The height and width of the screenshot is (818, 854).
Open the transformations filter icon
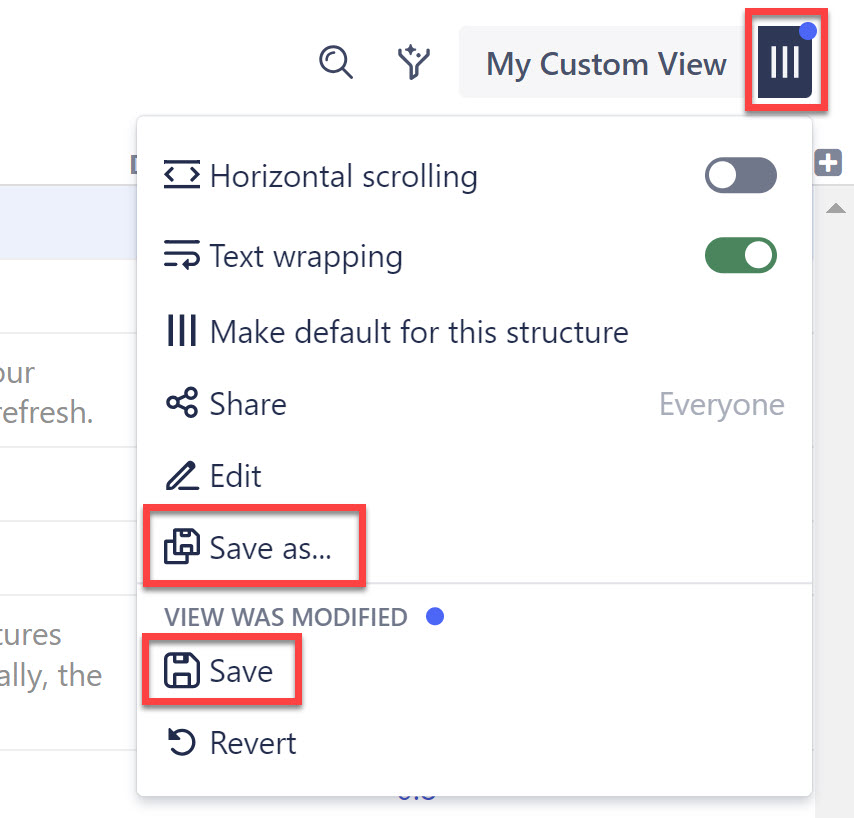(413, 62)
